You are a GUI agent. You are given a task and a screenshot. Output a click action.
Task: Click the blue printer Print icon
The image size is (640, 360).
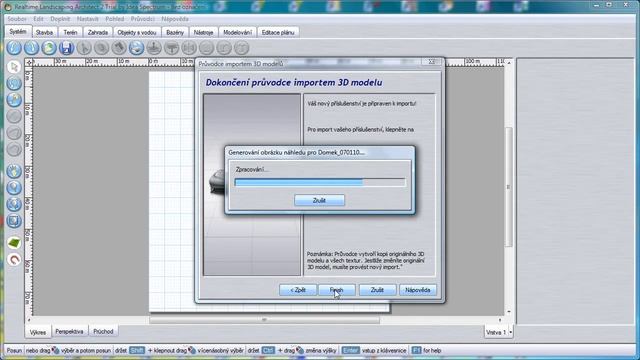[x=136, y=48]
